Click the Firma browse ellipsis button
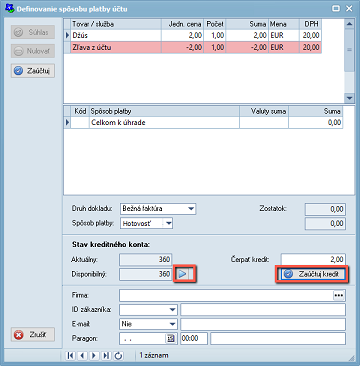Image resolution: width=360 pixels, height=366 pixels. pyautogui.click(x=339, y=296)
